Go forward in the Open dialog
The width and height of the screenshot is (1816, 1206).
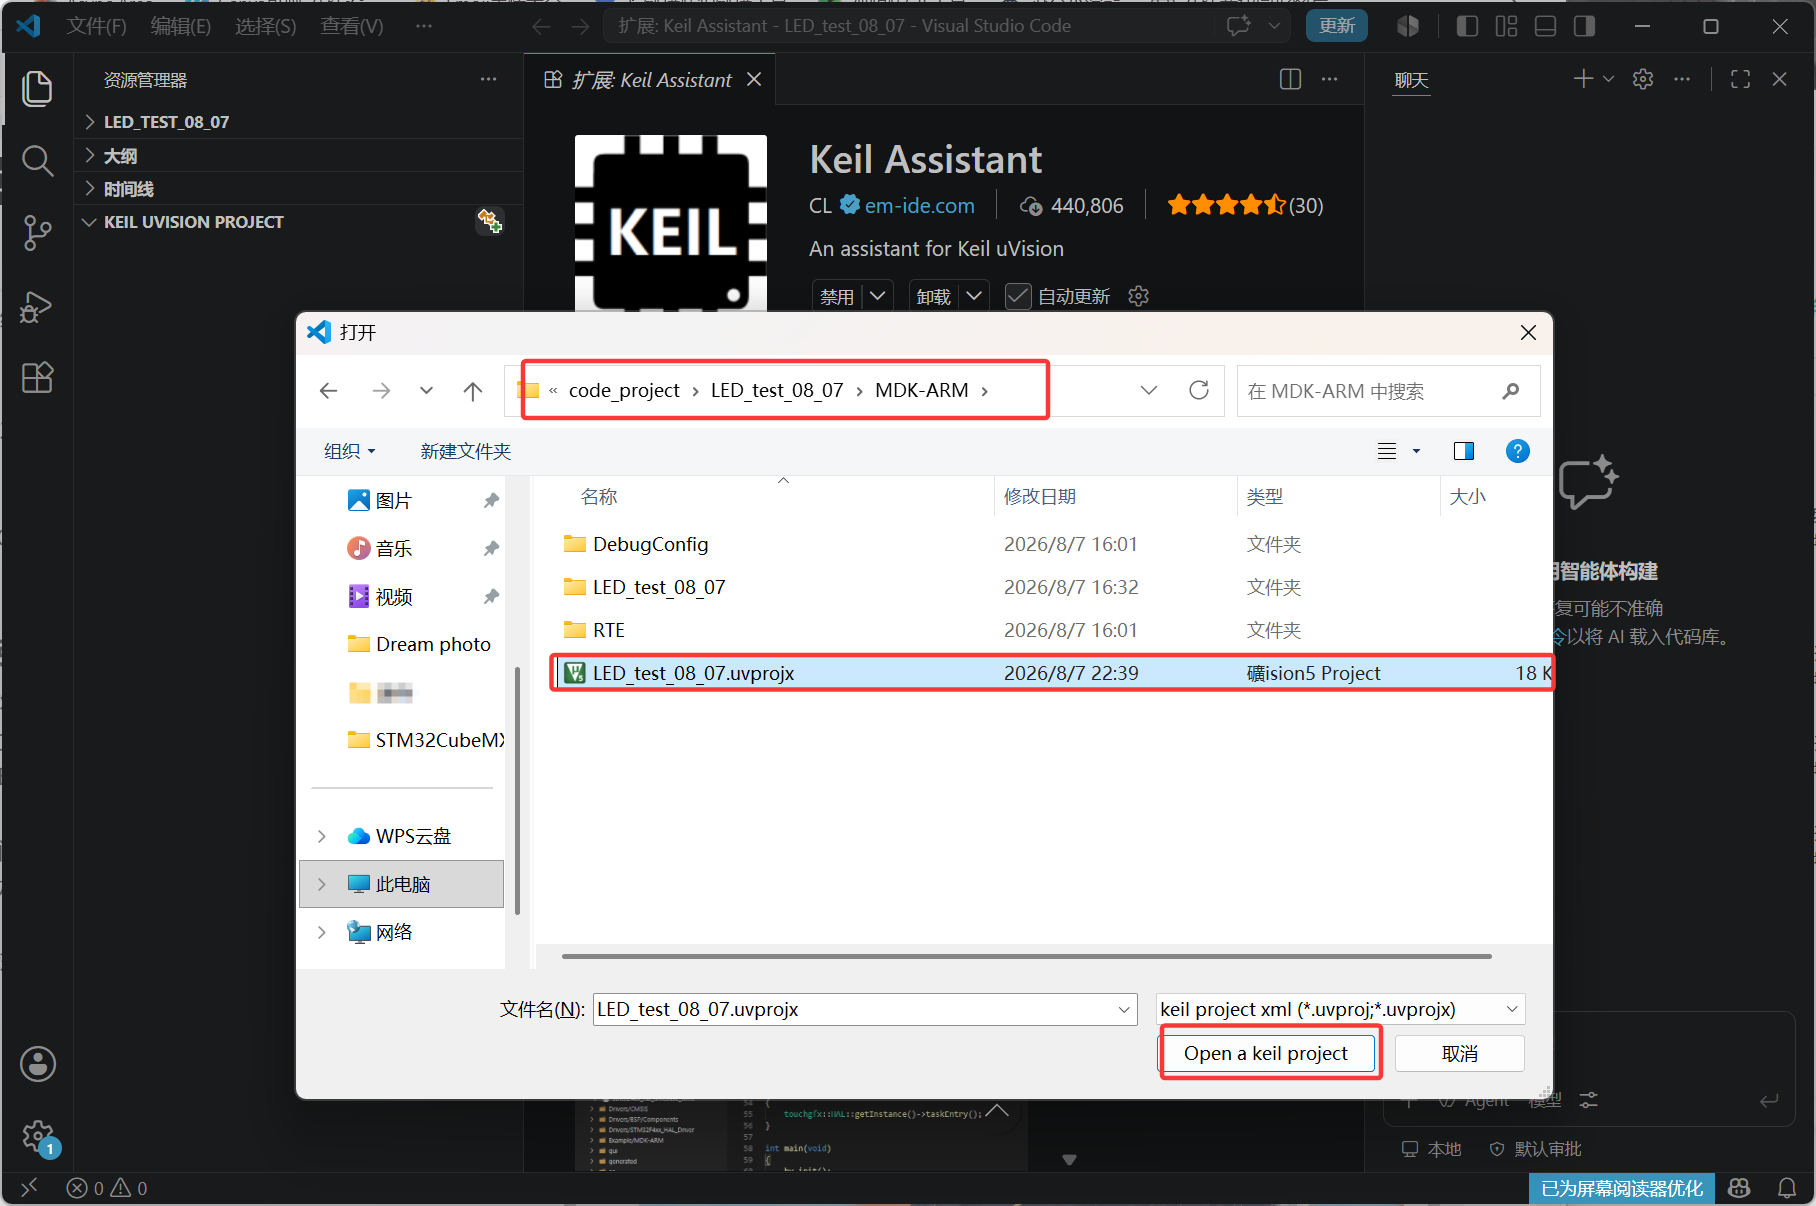coord(381,391)
